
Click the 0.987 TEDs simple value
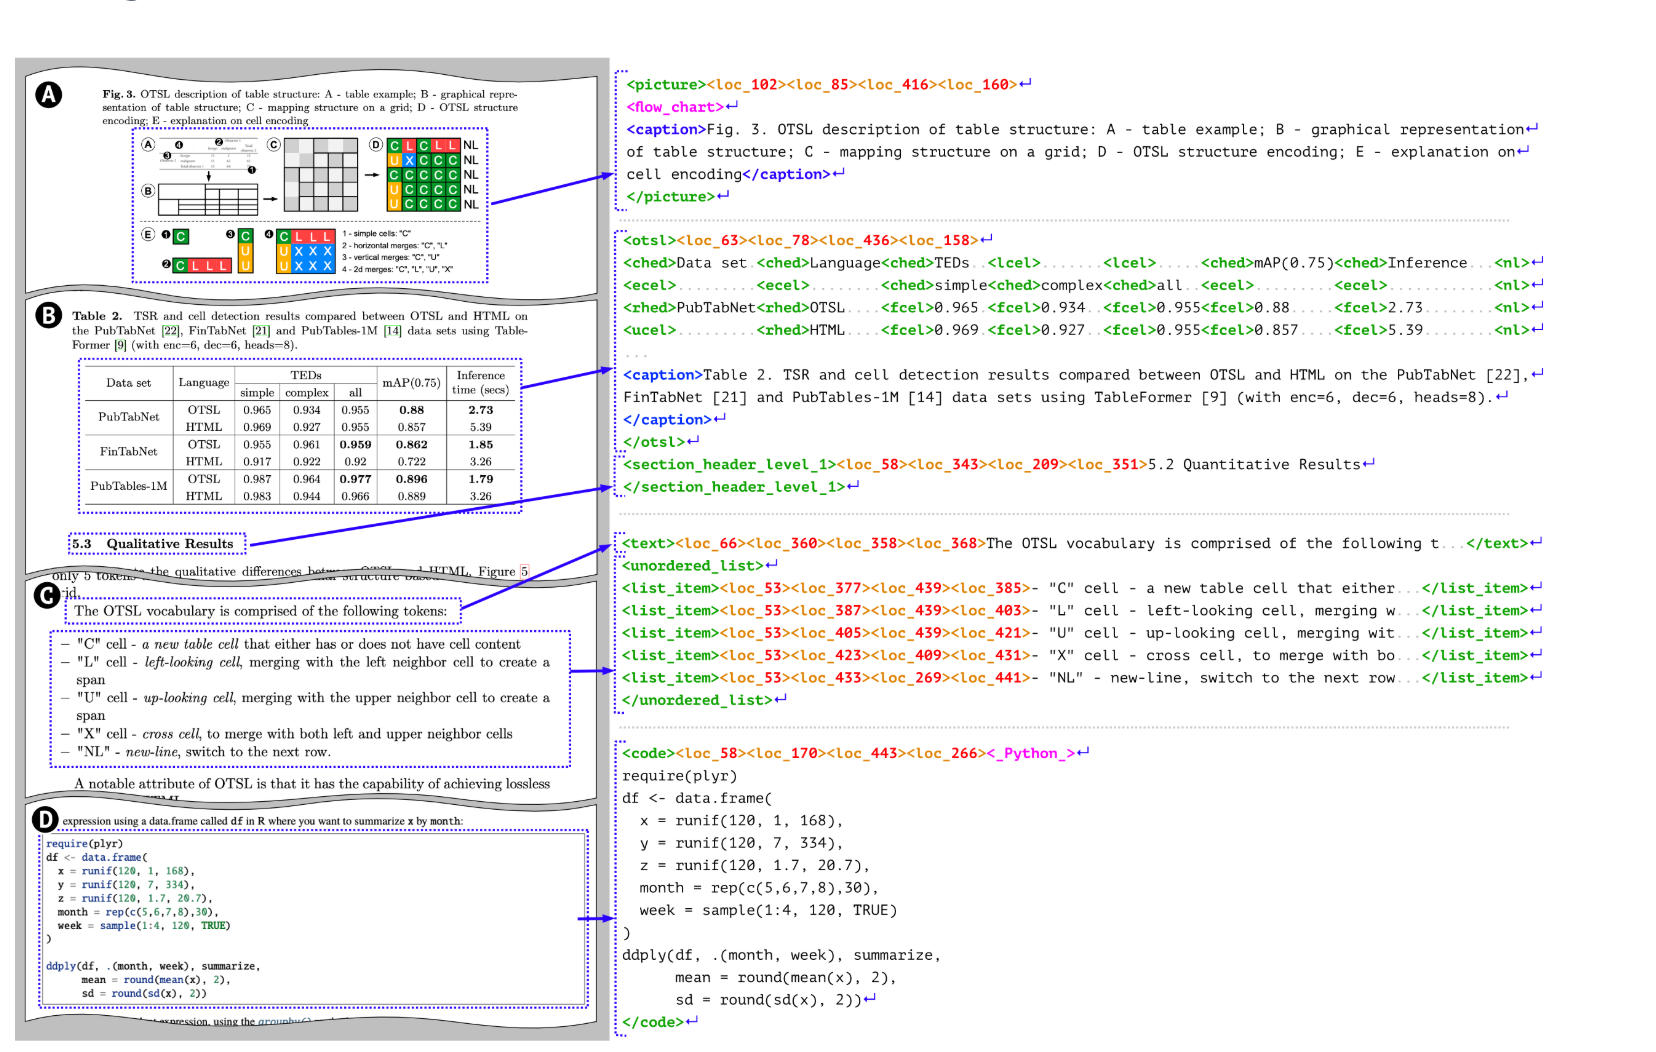(x=257, y=479)
